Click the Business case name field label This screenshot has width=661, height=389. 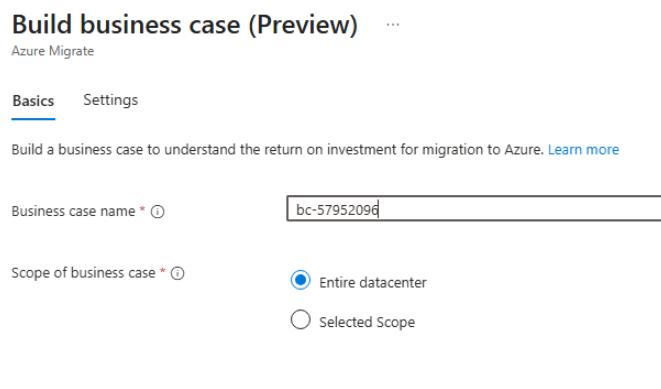(x=73, y=211)
